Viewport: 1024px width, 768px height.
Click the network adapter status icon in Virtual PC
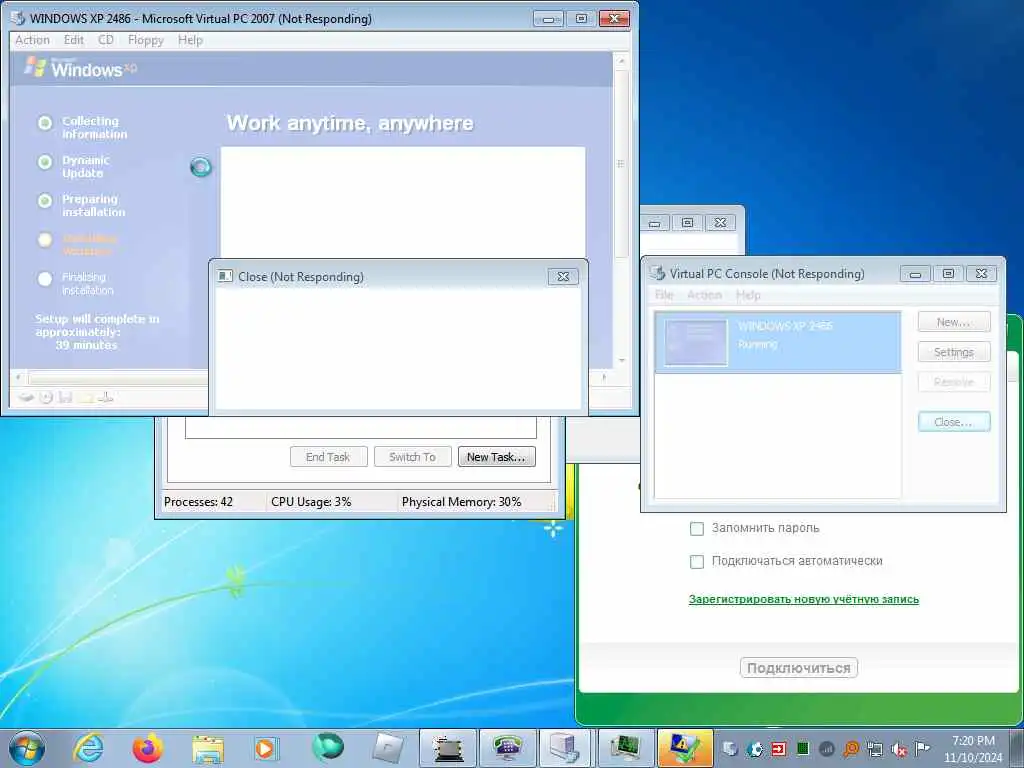click(106, 397)
